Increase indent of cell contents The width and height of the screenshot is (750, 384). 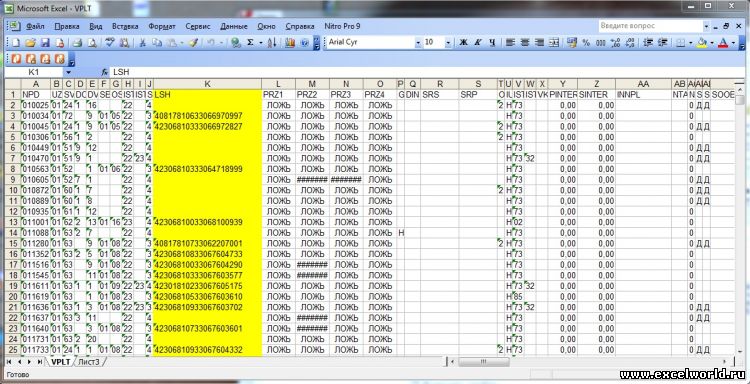(663, 43)
